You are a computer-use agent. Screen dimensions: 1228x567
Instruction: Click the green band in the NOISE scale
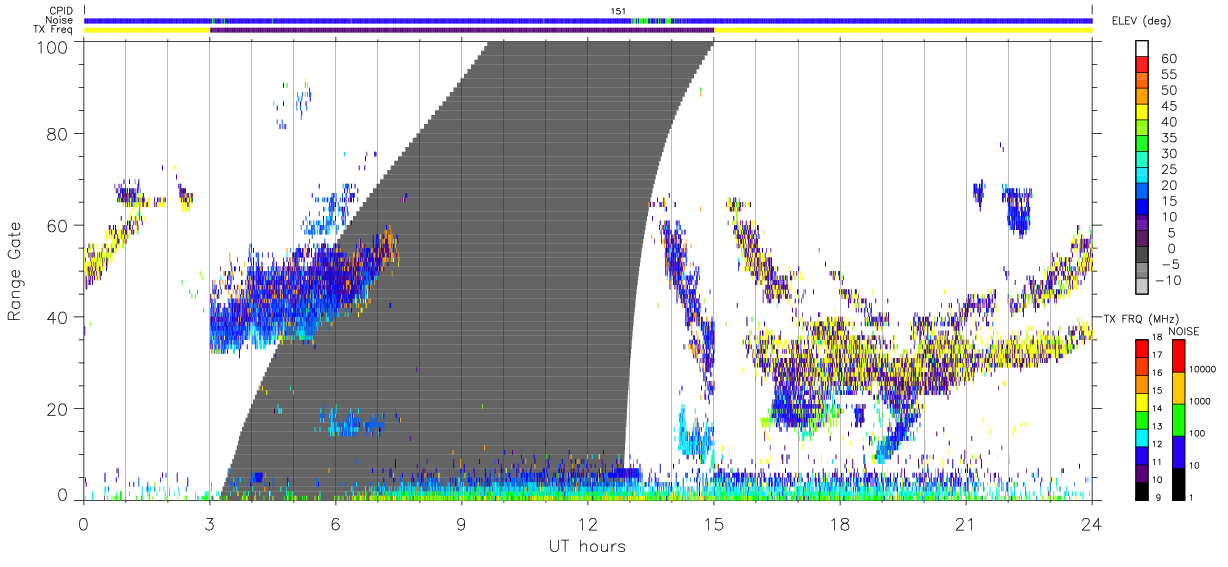[x=1178, y=419]
